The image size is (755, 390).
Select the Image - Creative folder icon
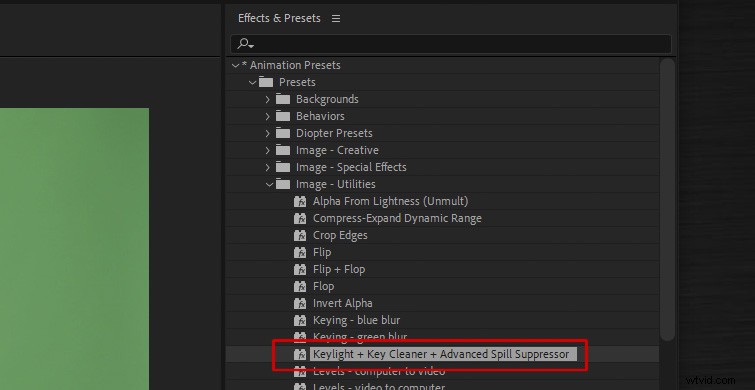(283, 150)
